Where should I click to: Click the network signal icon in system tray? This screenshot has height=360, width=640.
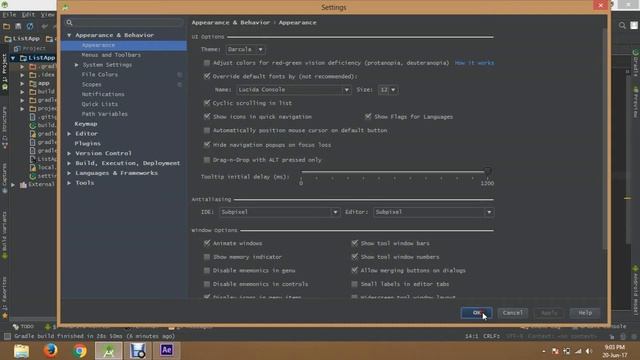(578, 351)
